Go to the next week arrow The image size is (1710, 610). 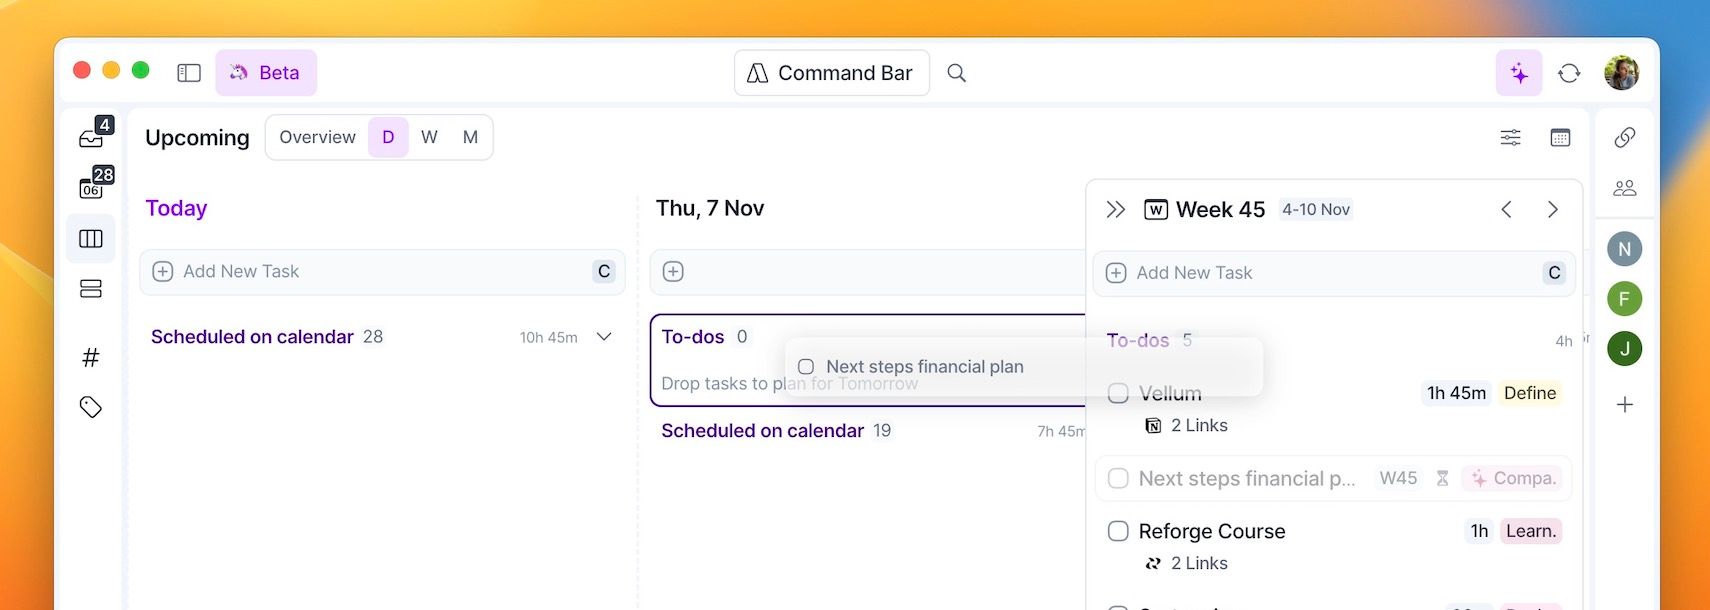1552,209
